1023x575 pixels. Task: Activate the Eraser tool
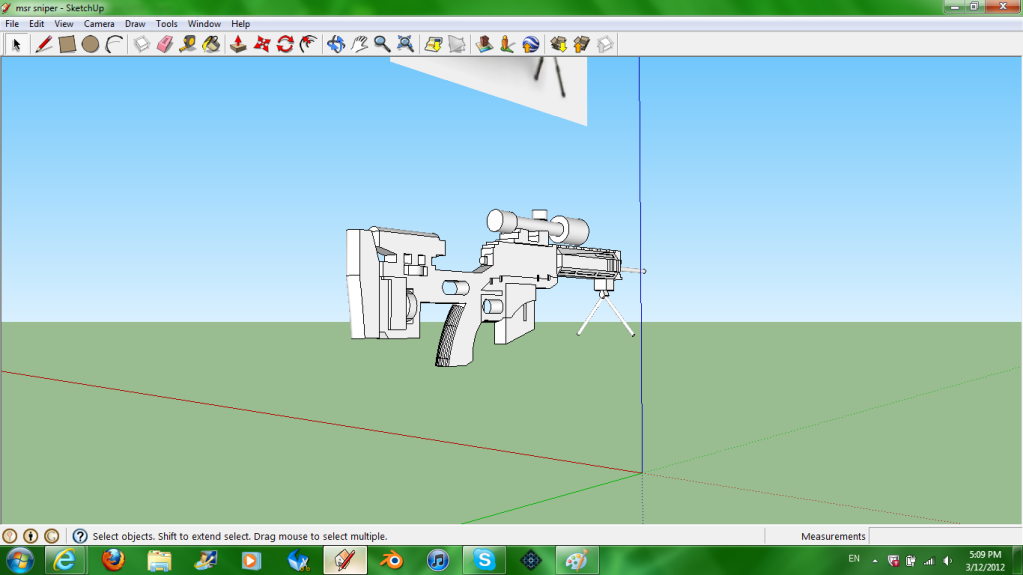coord(165,44)
